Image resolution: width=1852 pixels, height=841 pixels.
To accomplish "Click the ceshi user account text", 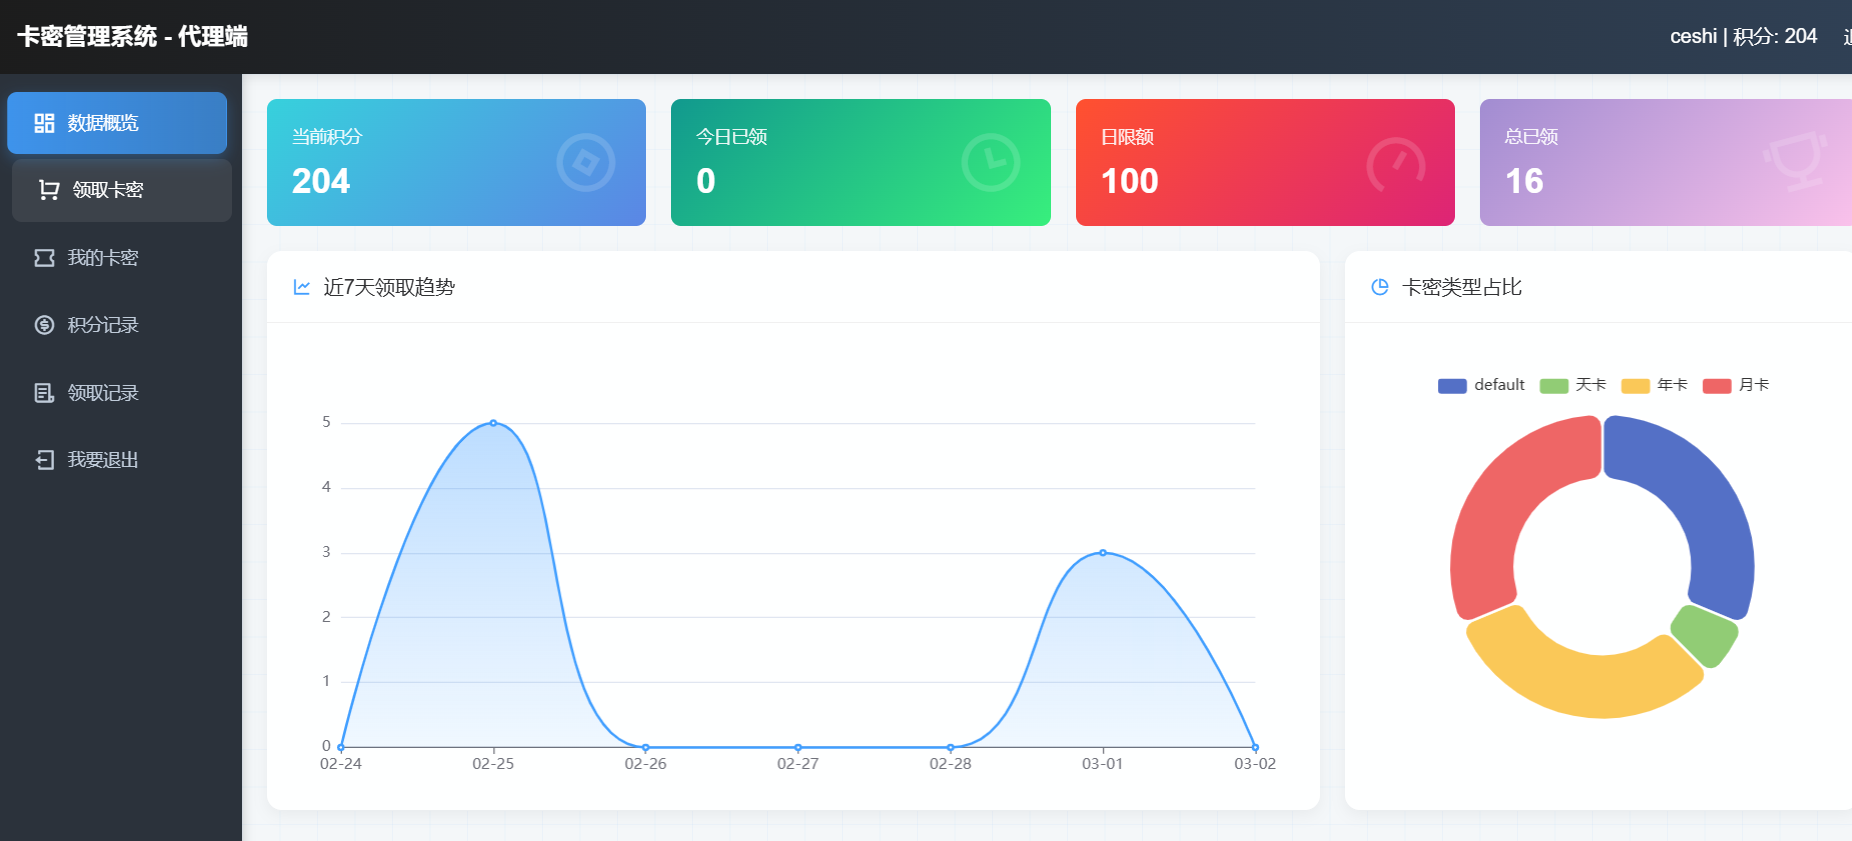I will pyautogui.click(x=1693, y=37).
